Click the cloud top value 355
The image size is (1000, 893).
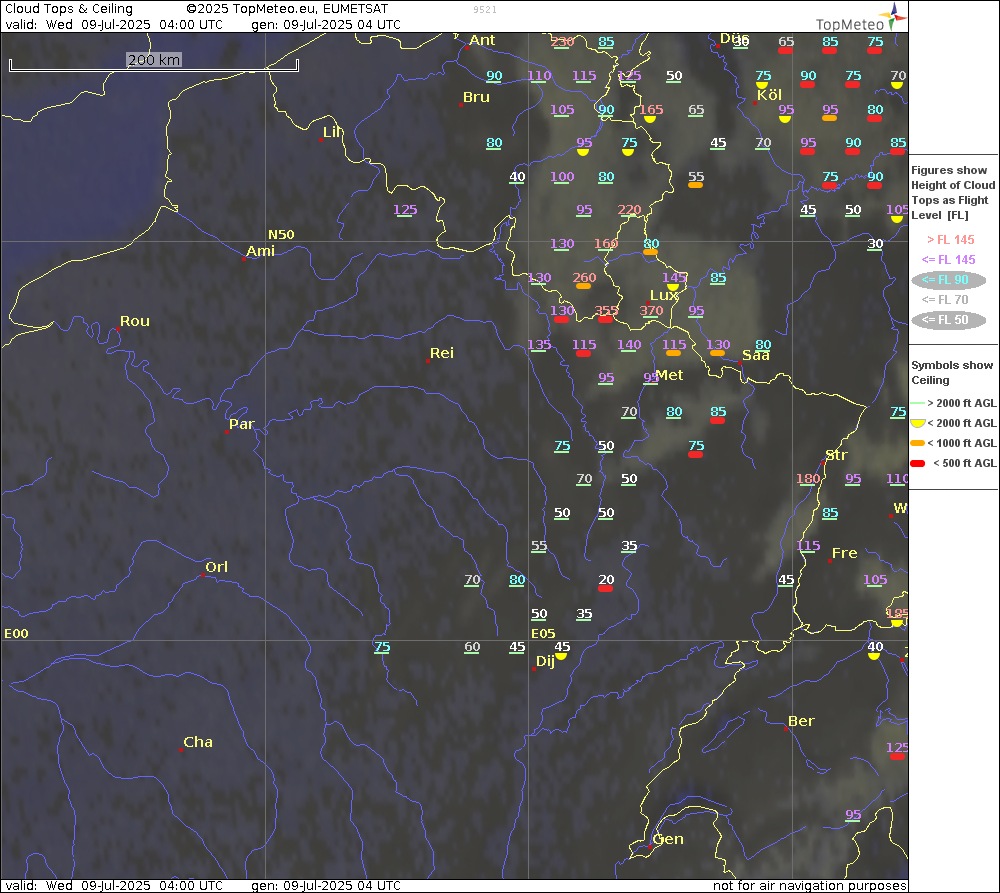click(606, 311)
